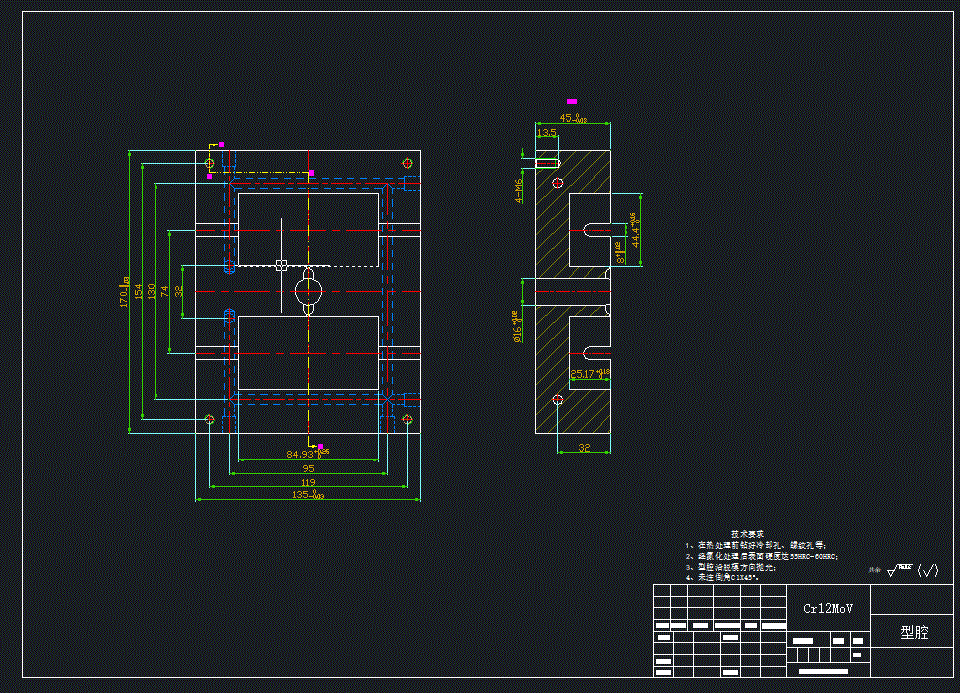Click the 95 horizontal dimension text
This screenshot has height=693, width=960.
pyautogui.click(x=308, y=468)
